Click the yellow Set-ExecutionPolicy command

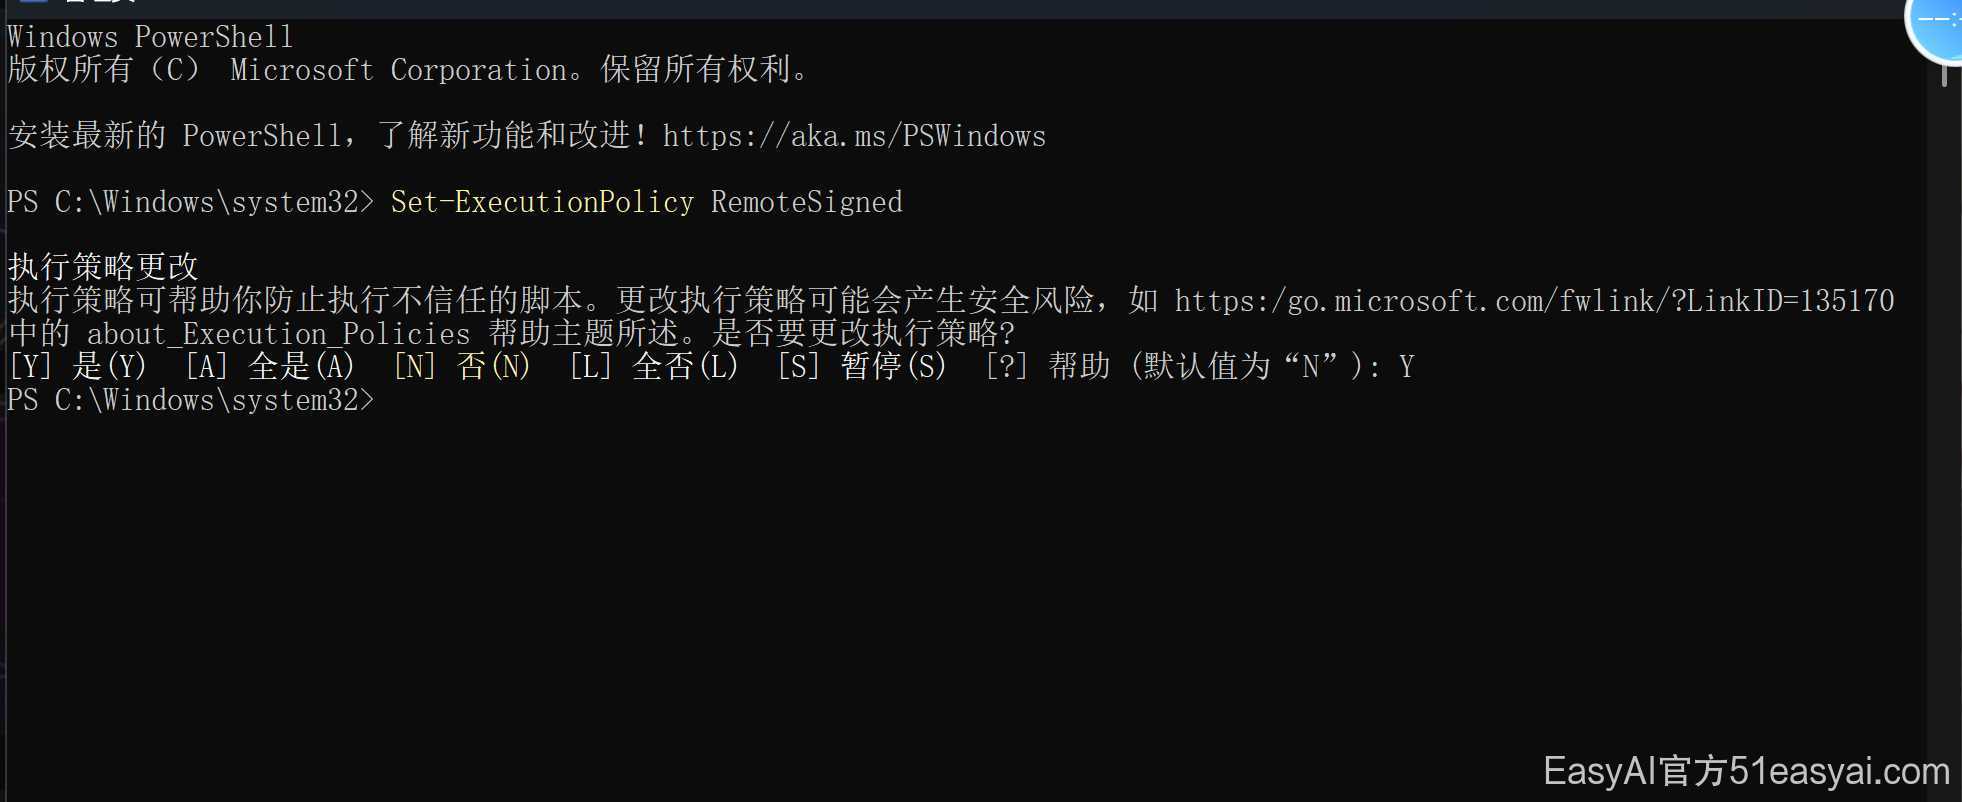[542, 202]
